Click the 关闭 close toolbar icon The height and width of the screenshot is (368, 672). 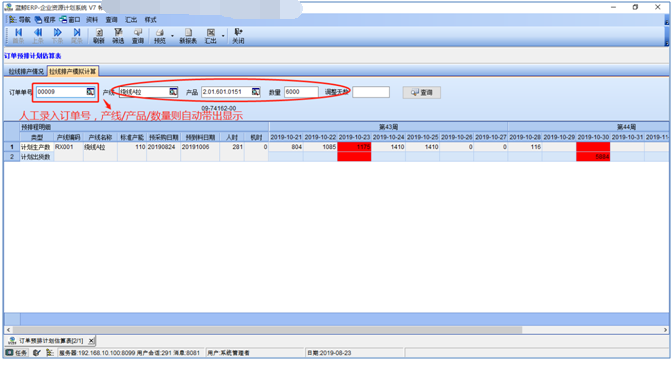pyautogui.click(x=238, y=36)
